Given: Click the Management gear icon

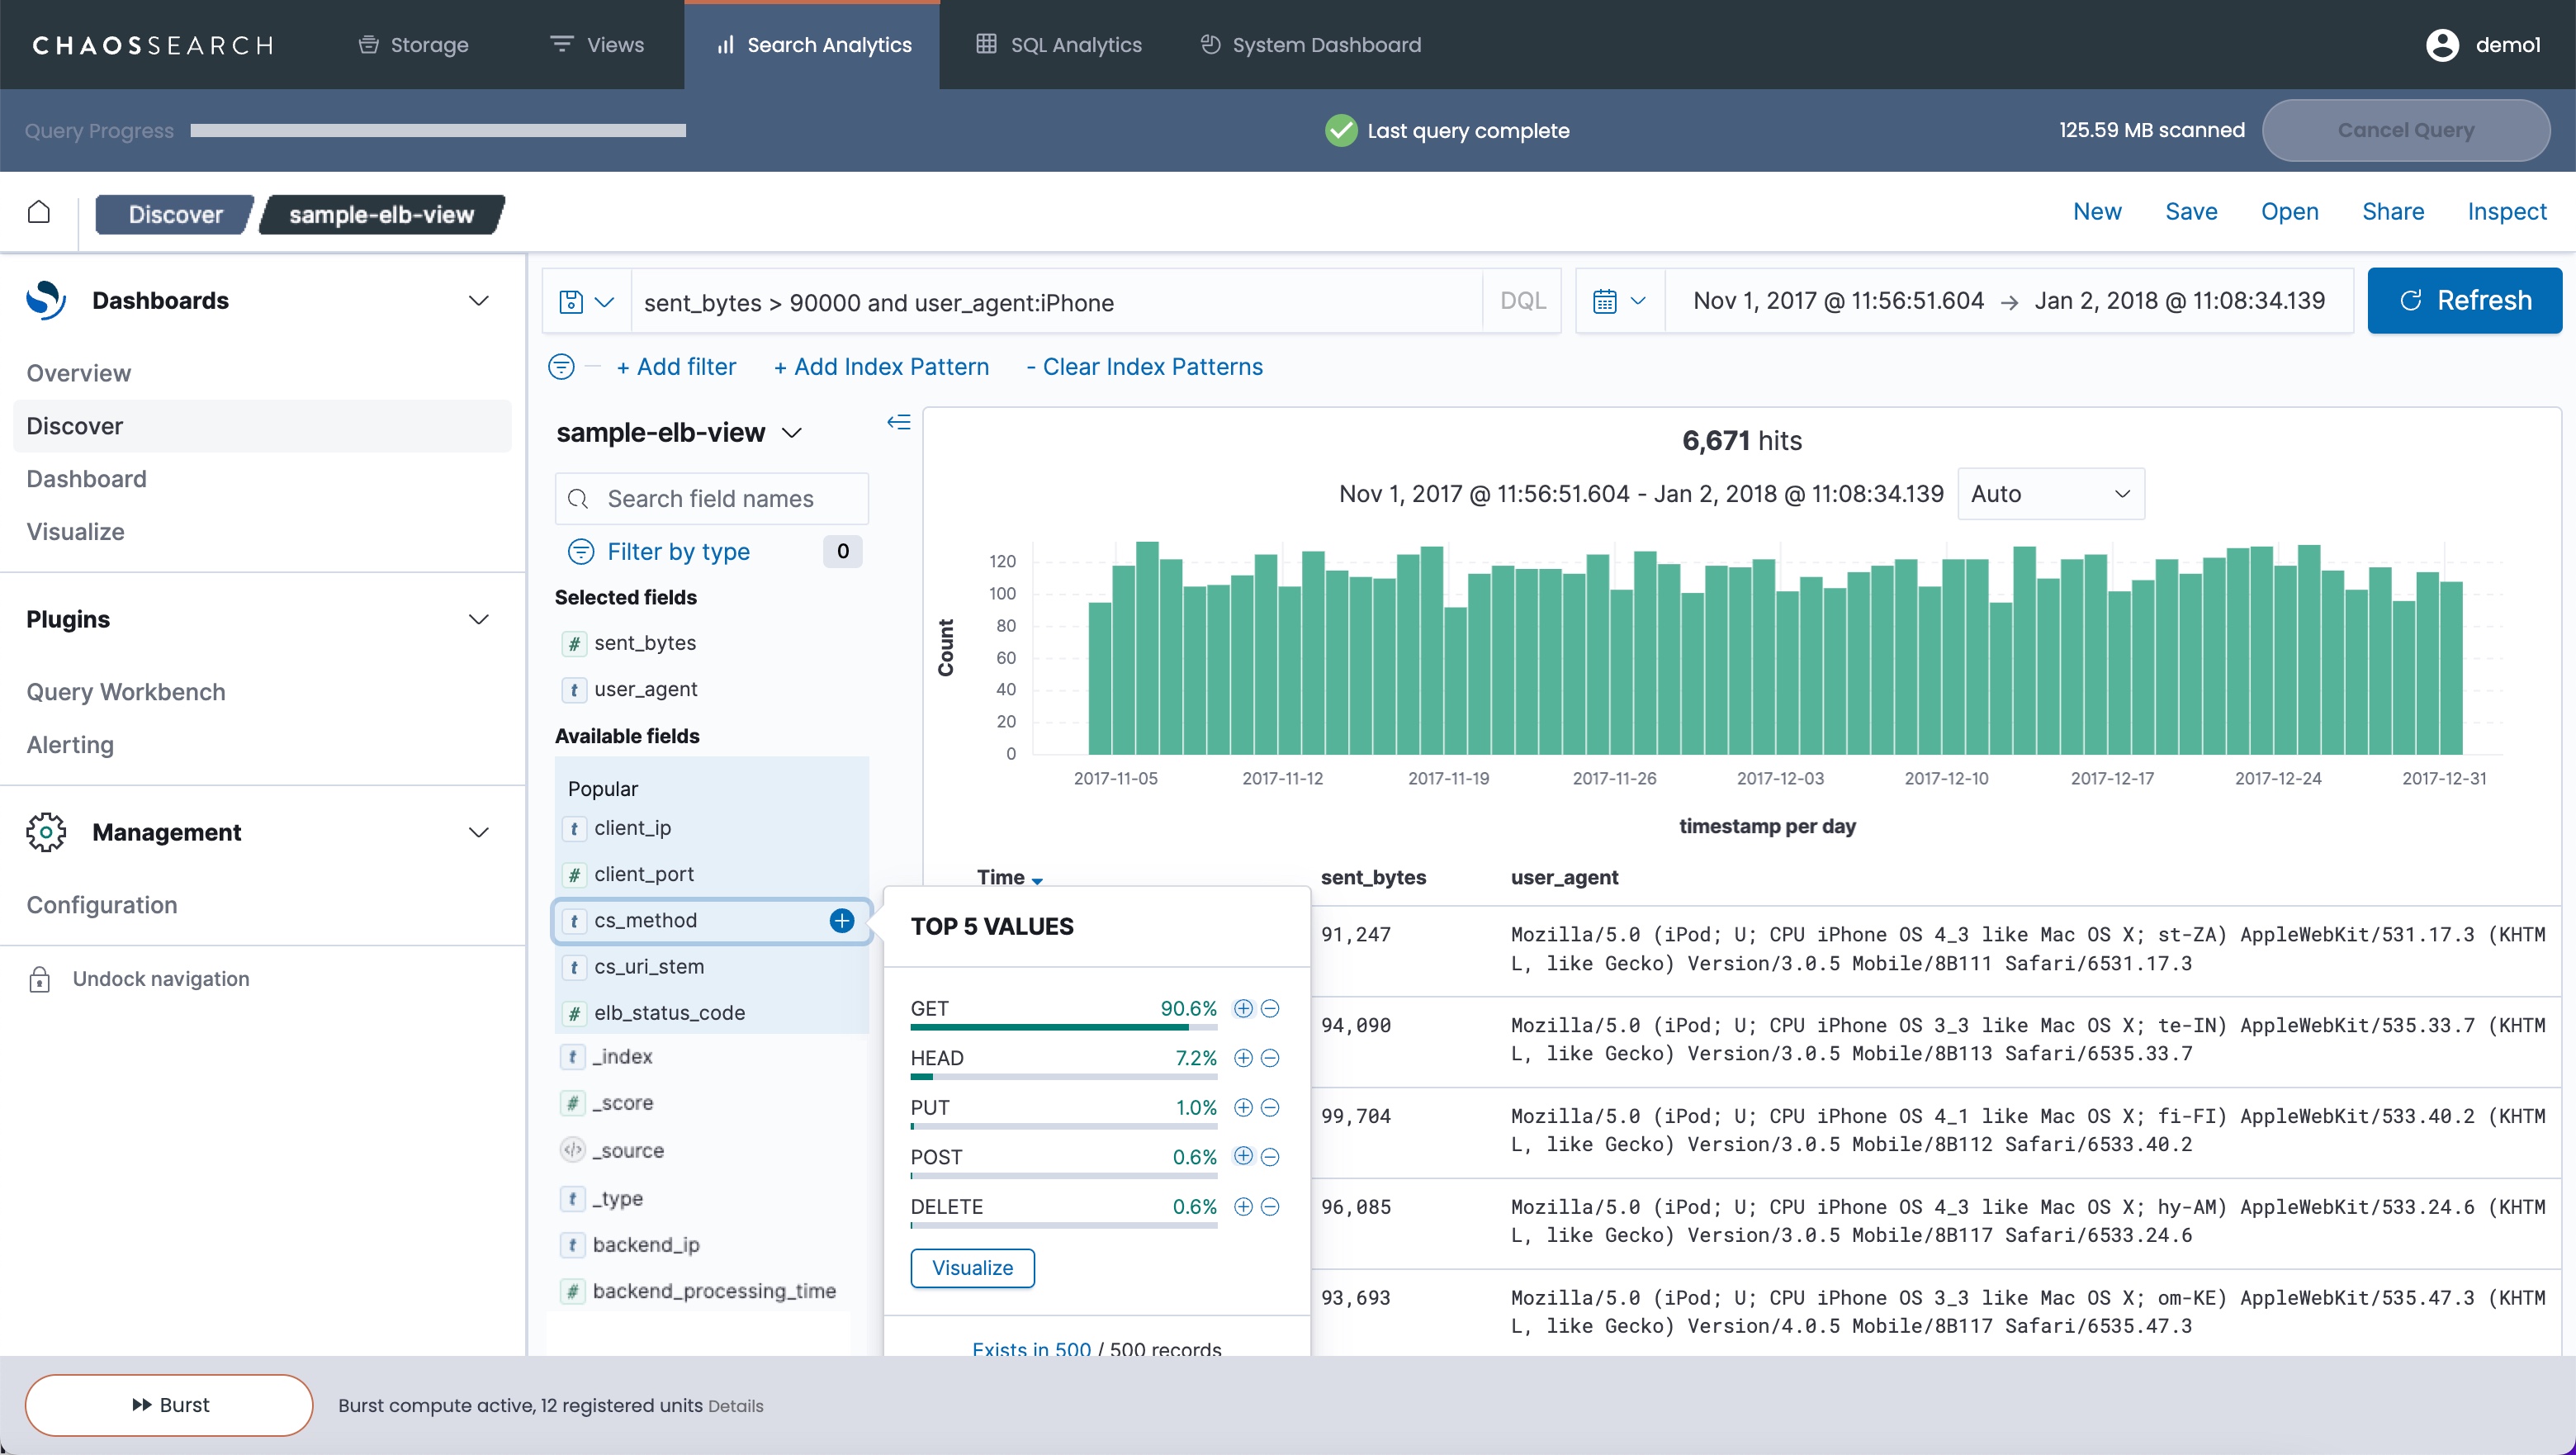Looking at the screenshot, I should (46, 832).
